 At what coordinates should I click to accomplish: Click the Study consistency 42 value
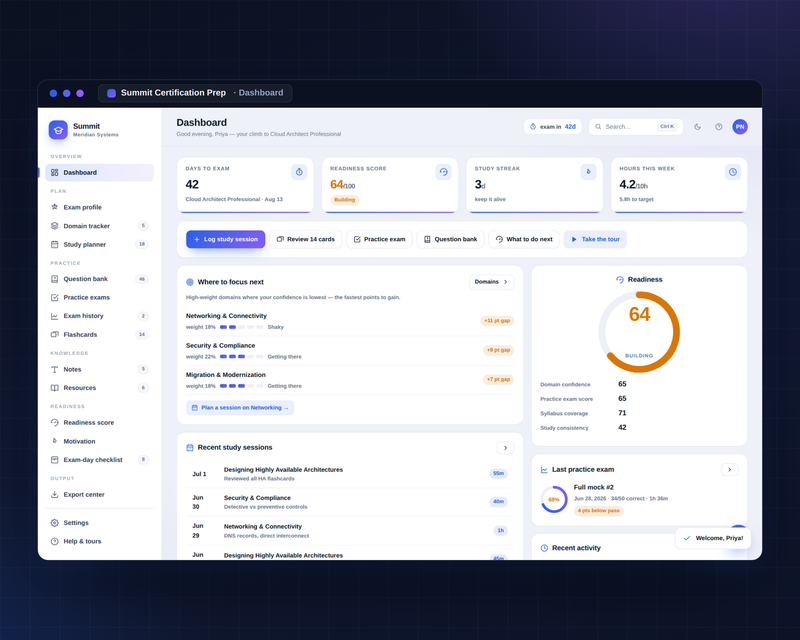tap(622, 428)
